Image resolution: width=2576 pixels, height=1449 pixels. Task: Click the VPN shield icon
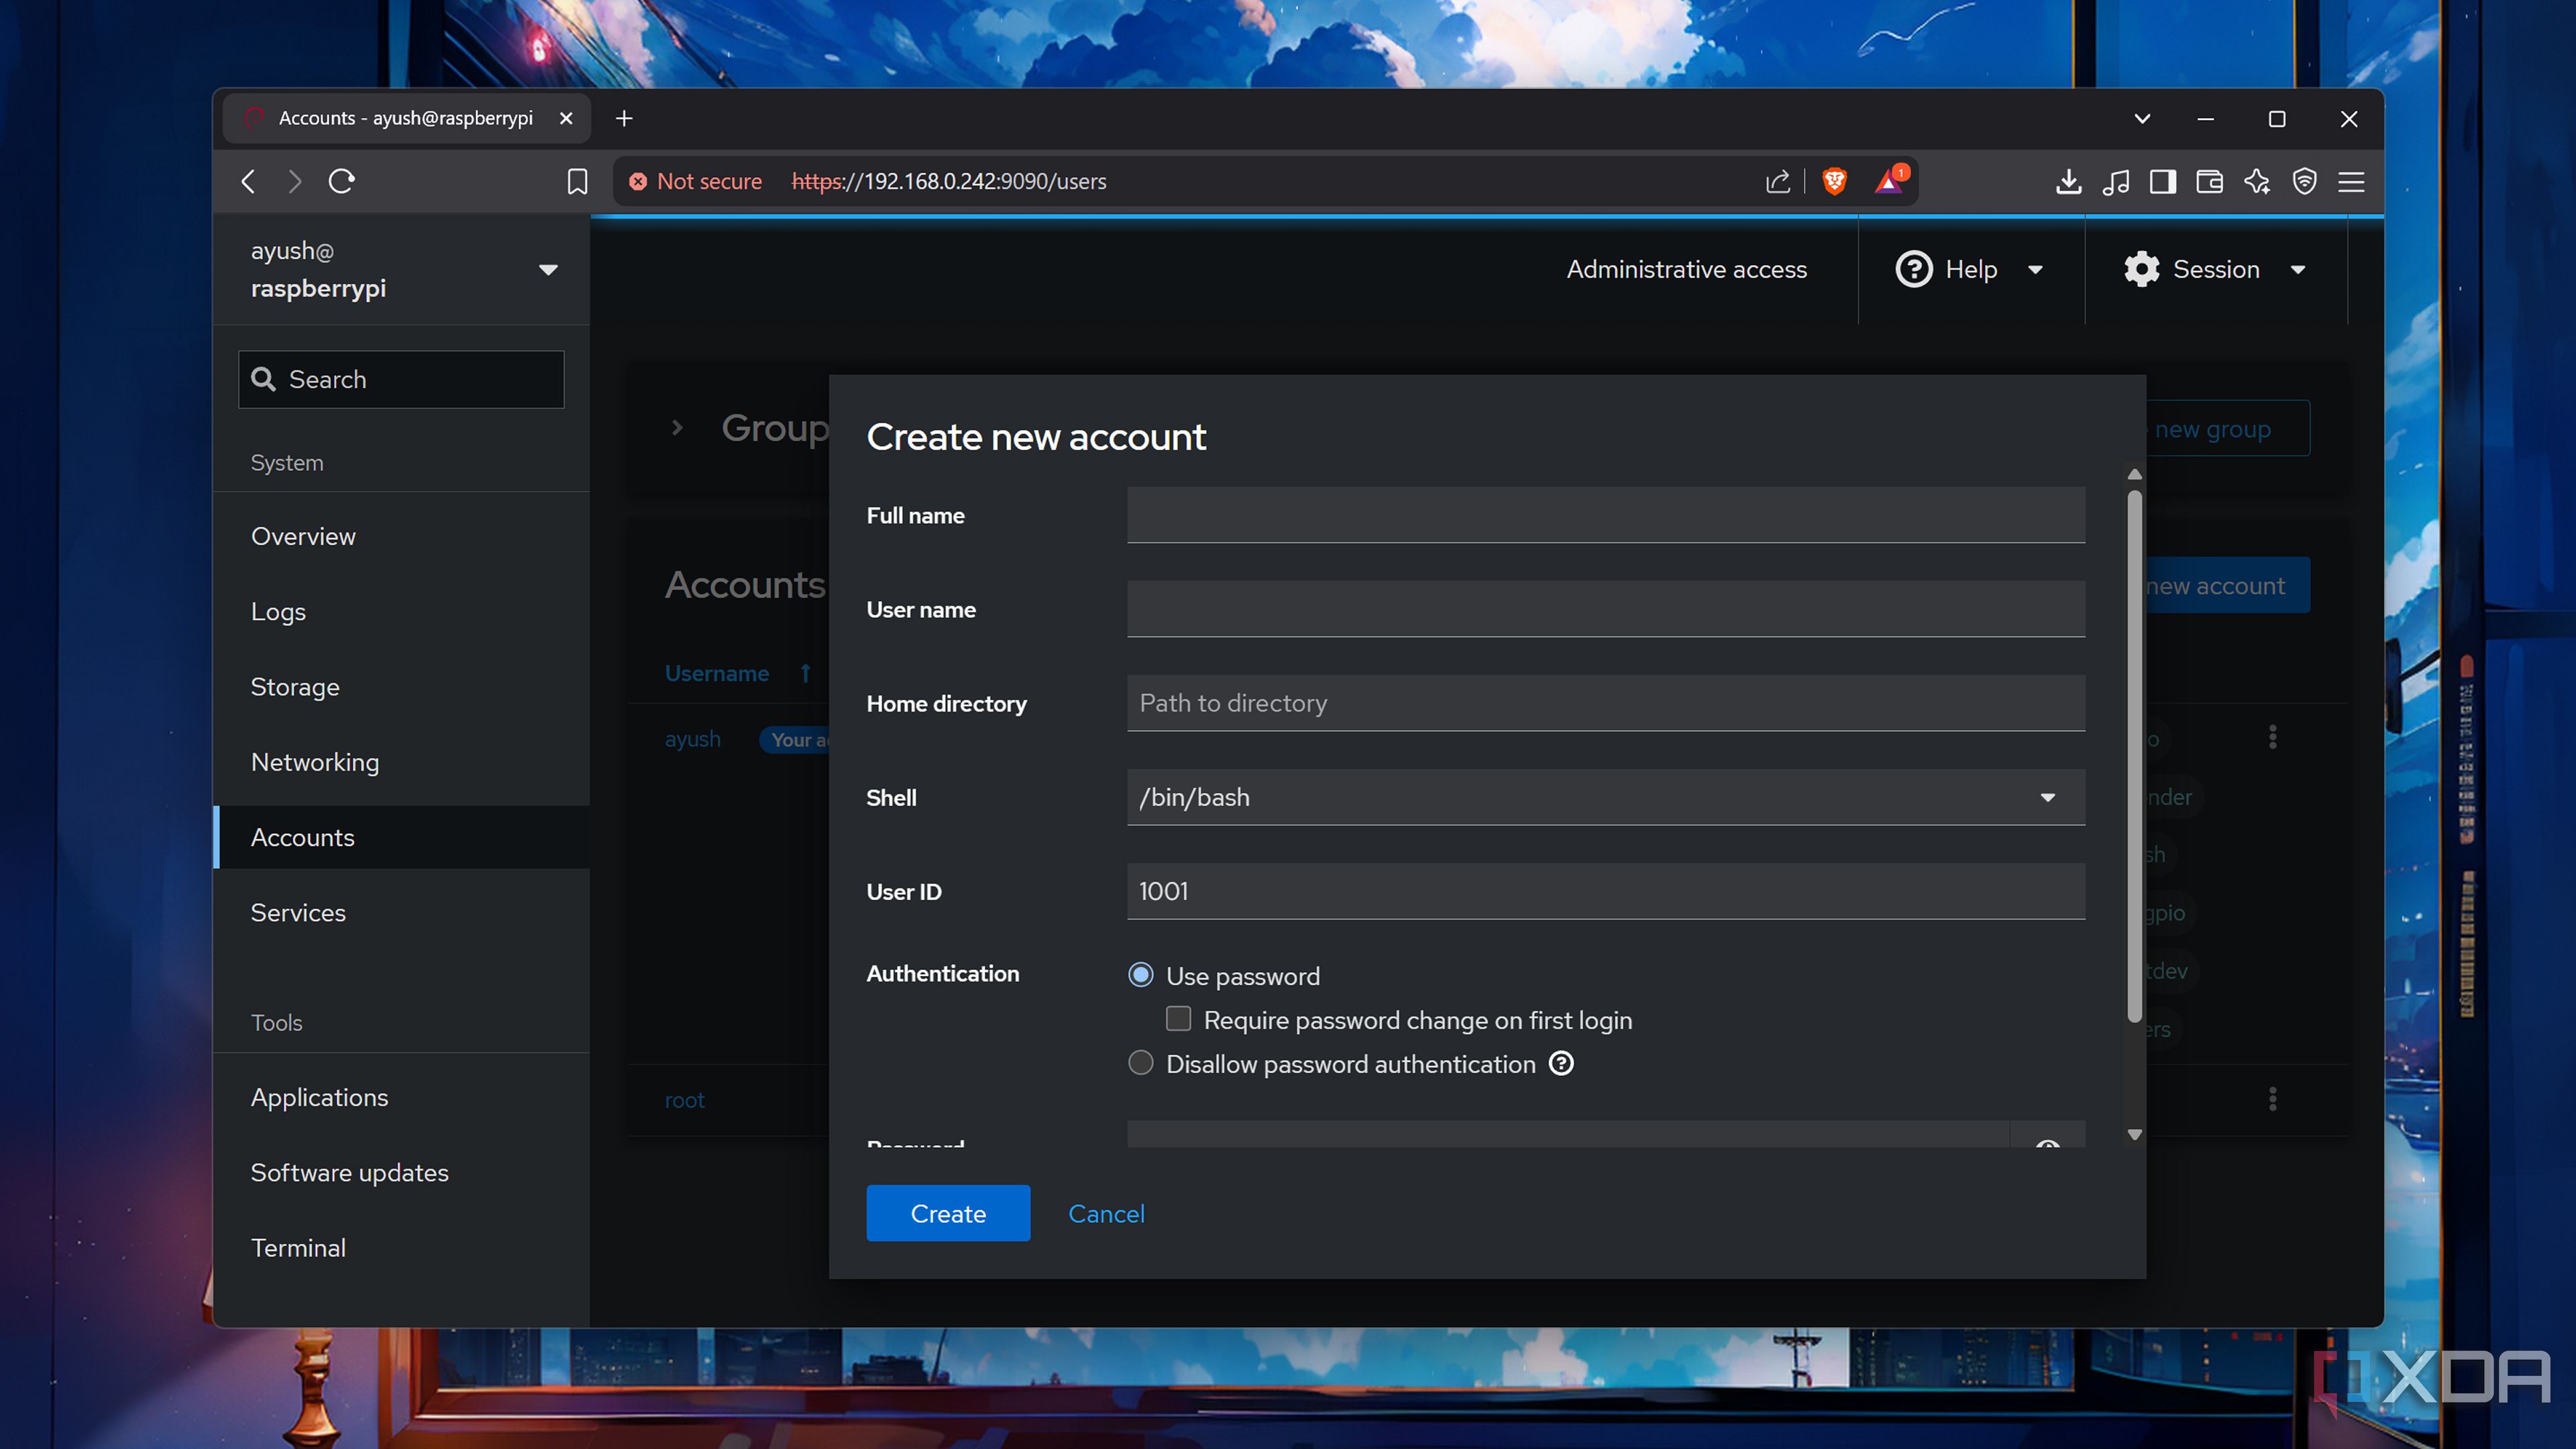2305,181
